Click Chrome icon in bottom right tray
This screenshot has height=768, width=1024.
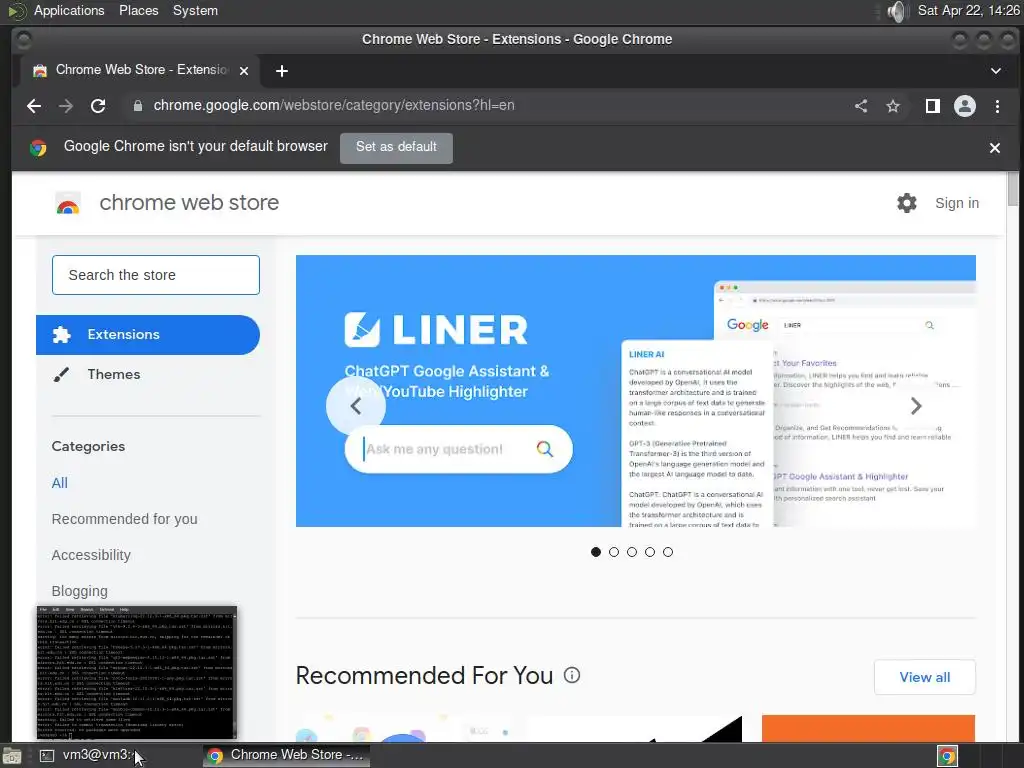[948, 756]
